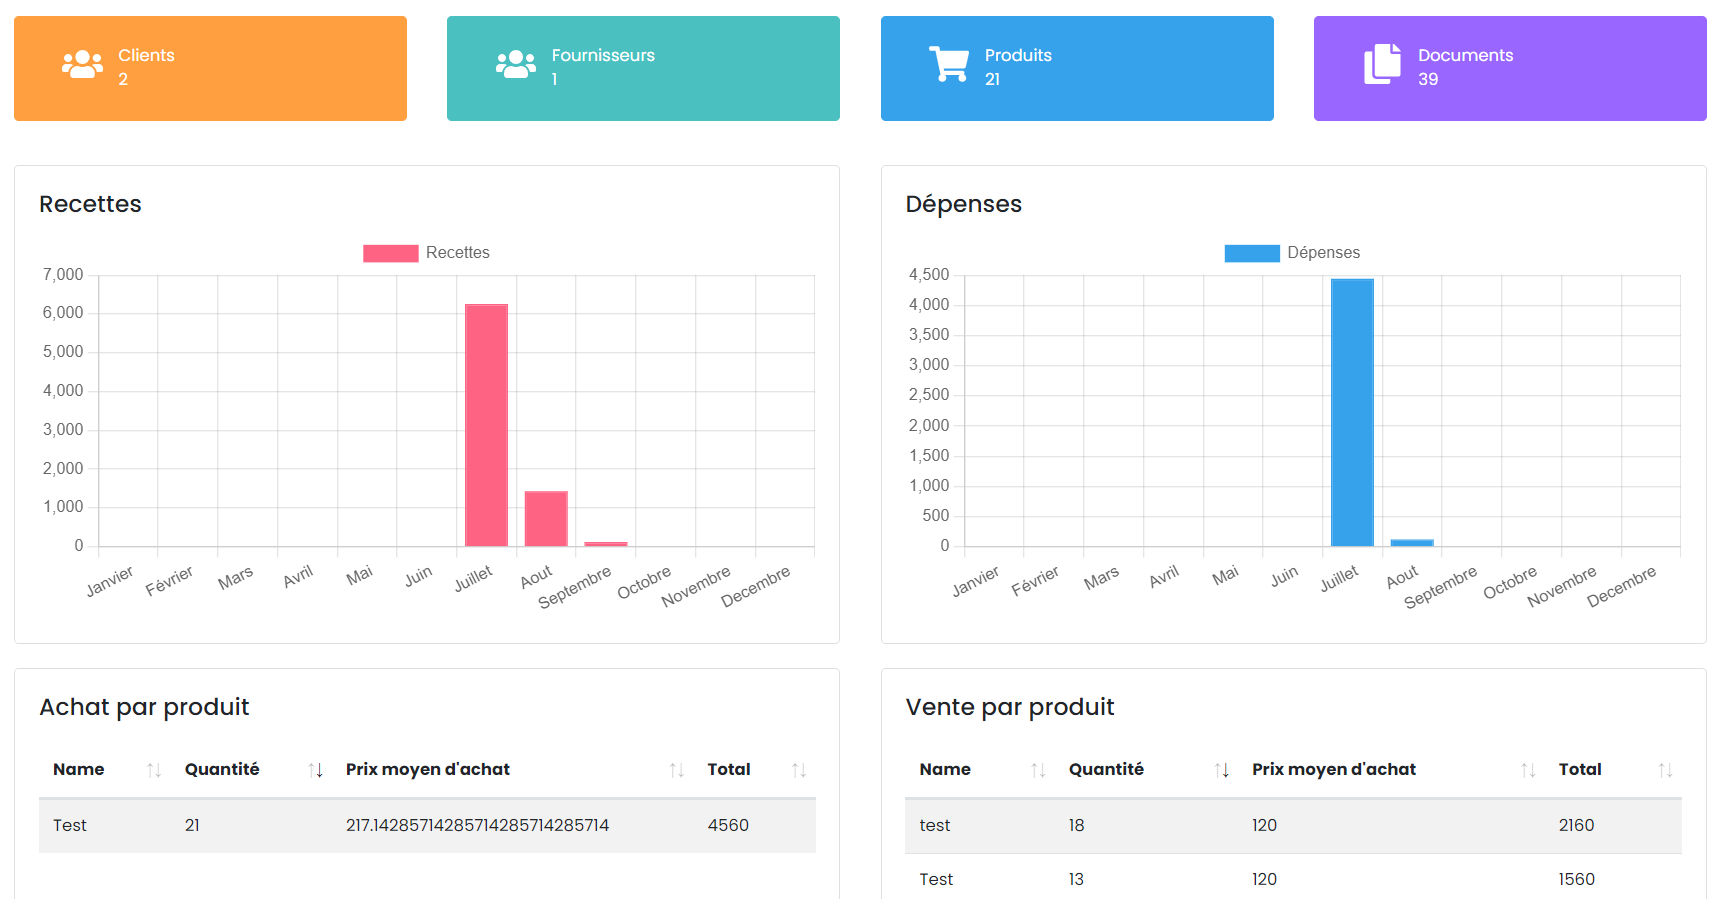Select the Test row in Achat par produit
1730x899 pixels.
(x=427, y=826)
